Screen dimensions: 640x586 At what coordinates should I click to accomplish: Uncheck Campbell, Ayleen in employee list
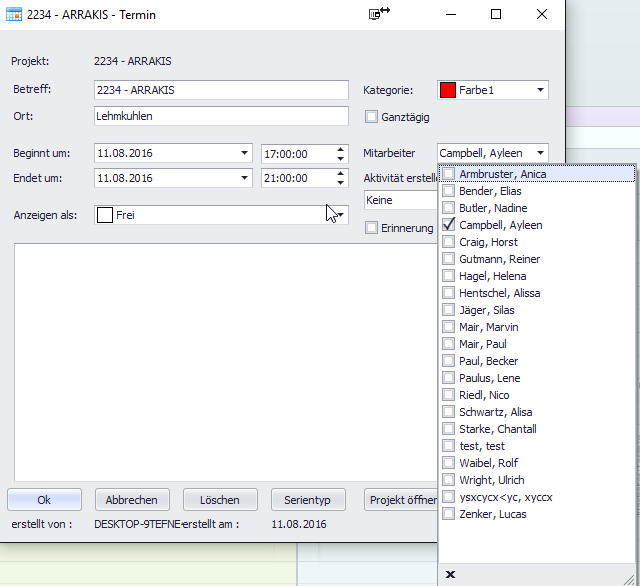point(449,225)
